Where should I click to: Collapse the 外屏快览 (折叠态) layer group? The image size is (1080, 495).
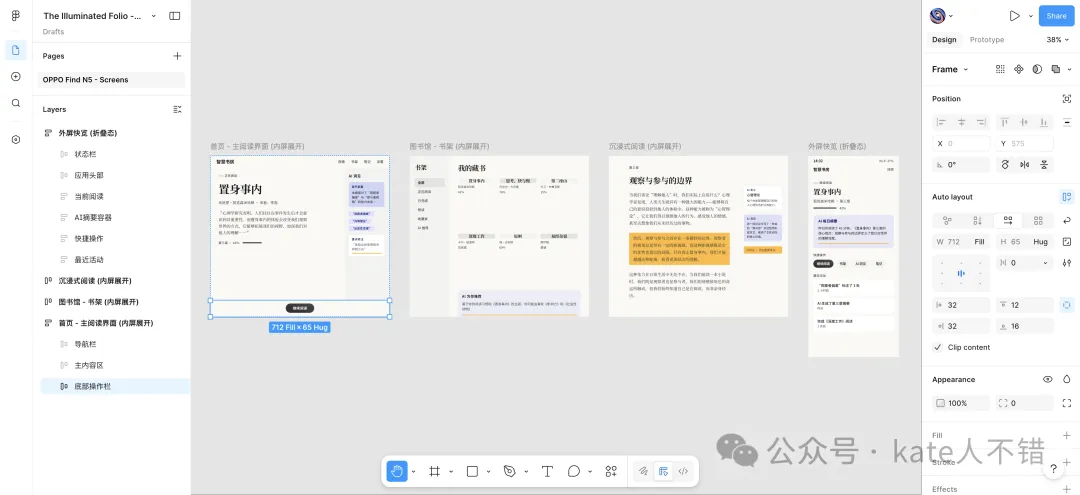coord(48,133)
